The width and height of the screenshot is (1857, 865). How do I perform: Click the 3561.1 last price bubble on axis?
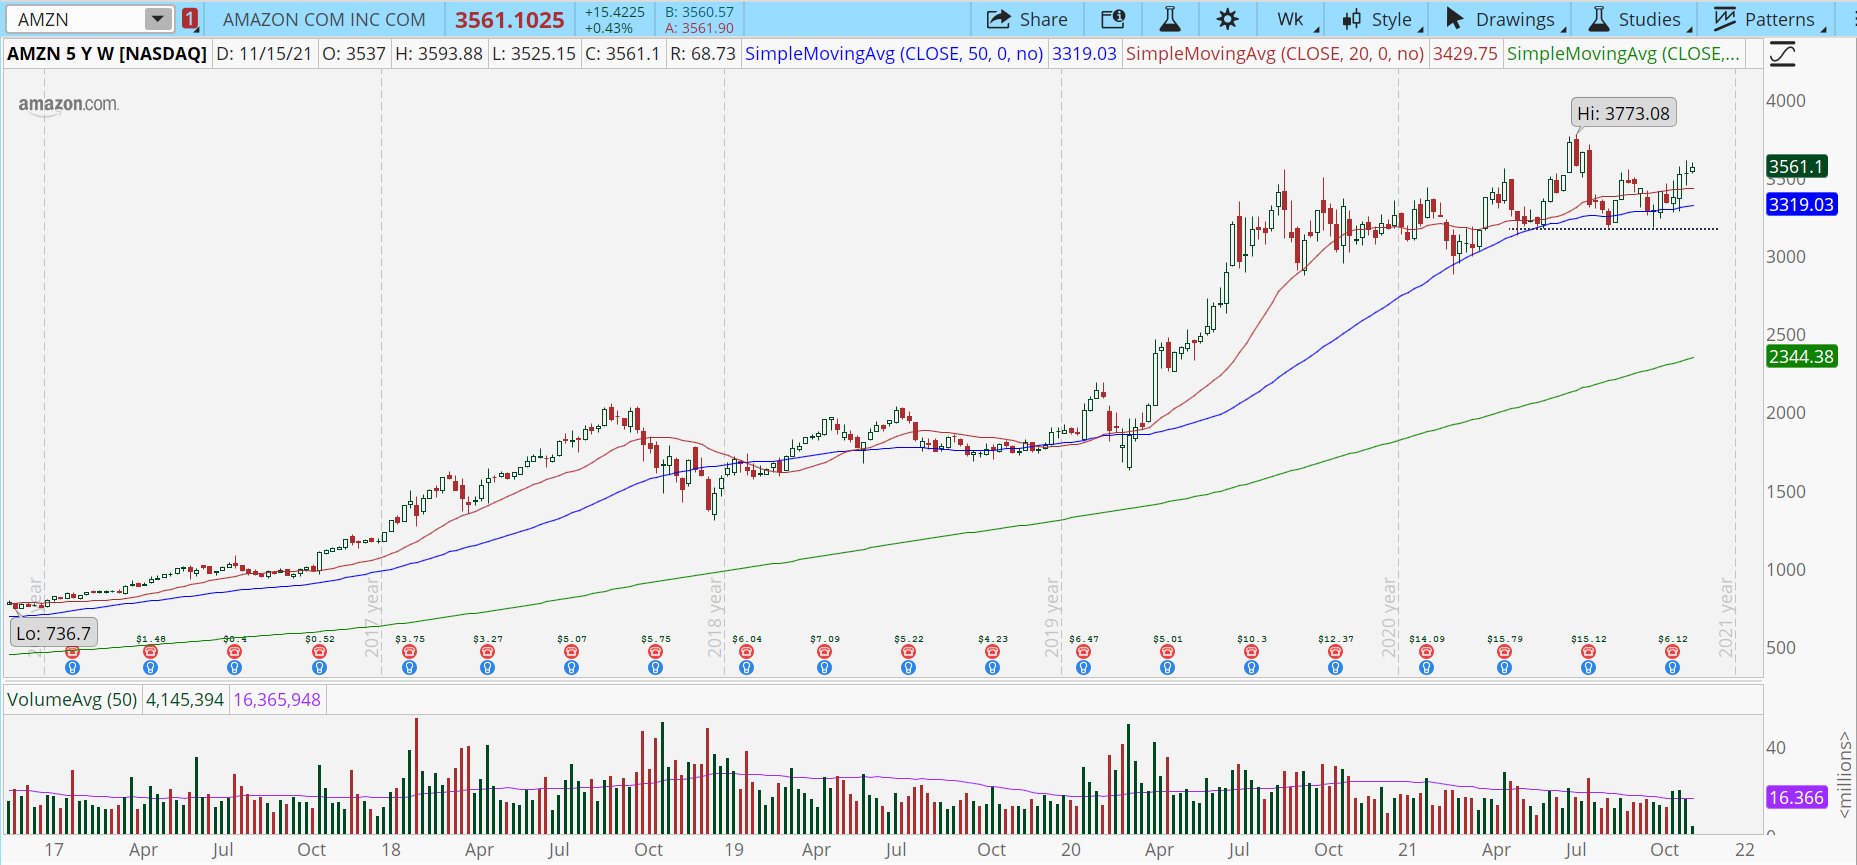coord(1797,167)
